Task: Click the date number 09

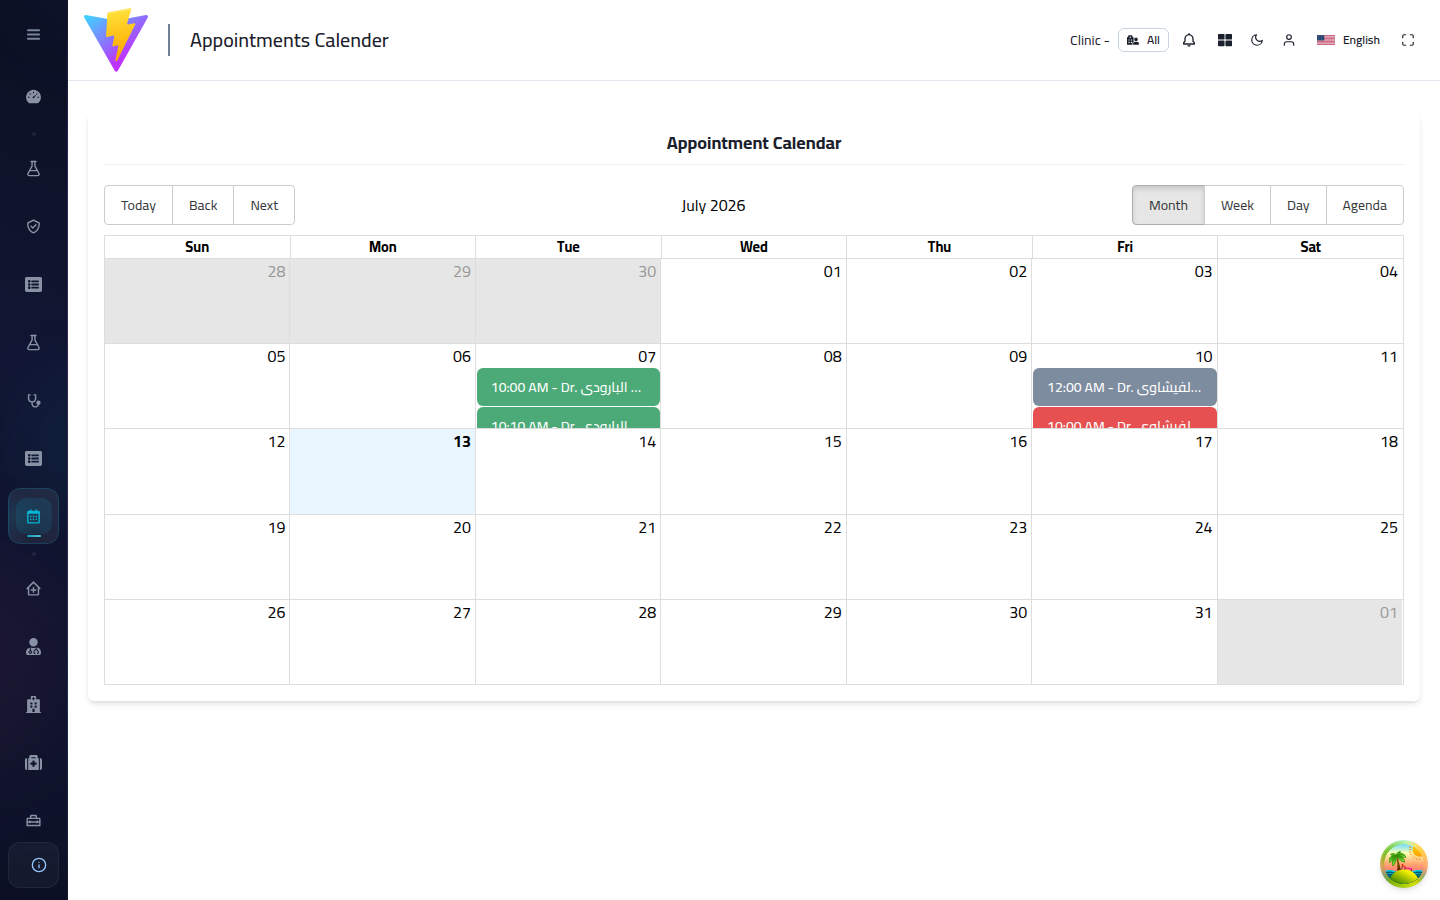Action: click(x=1018, y=357)
